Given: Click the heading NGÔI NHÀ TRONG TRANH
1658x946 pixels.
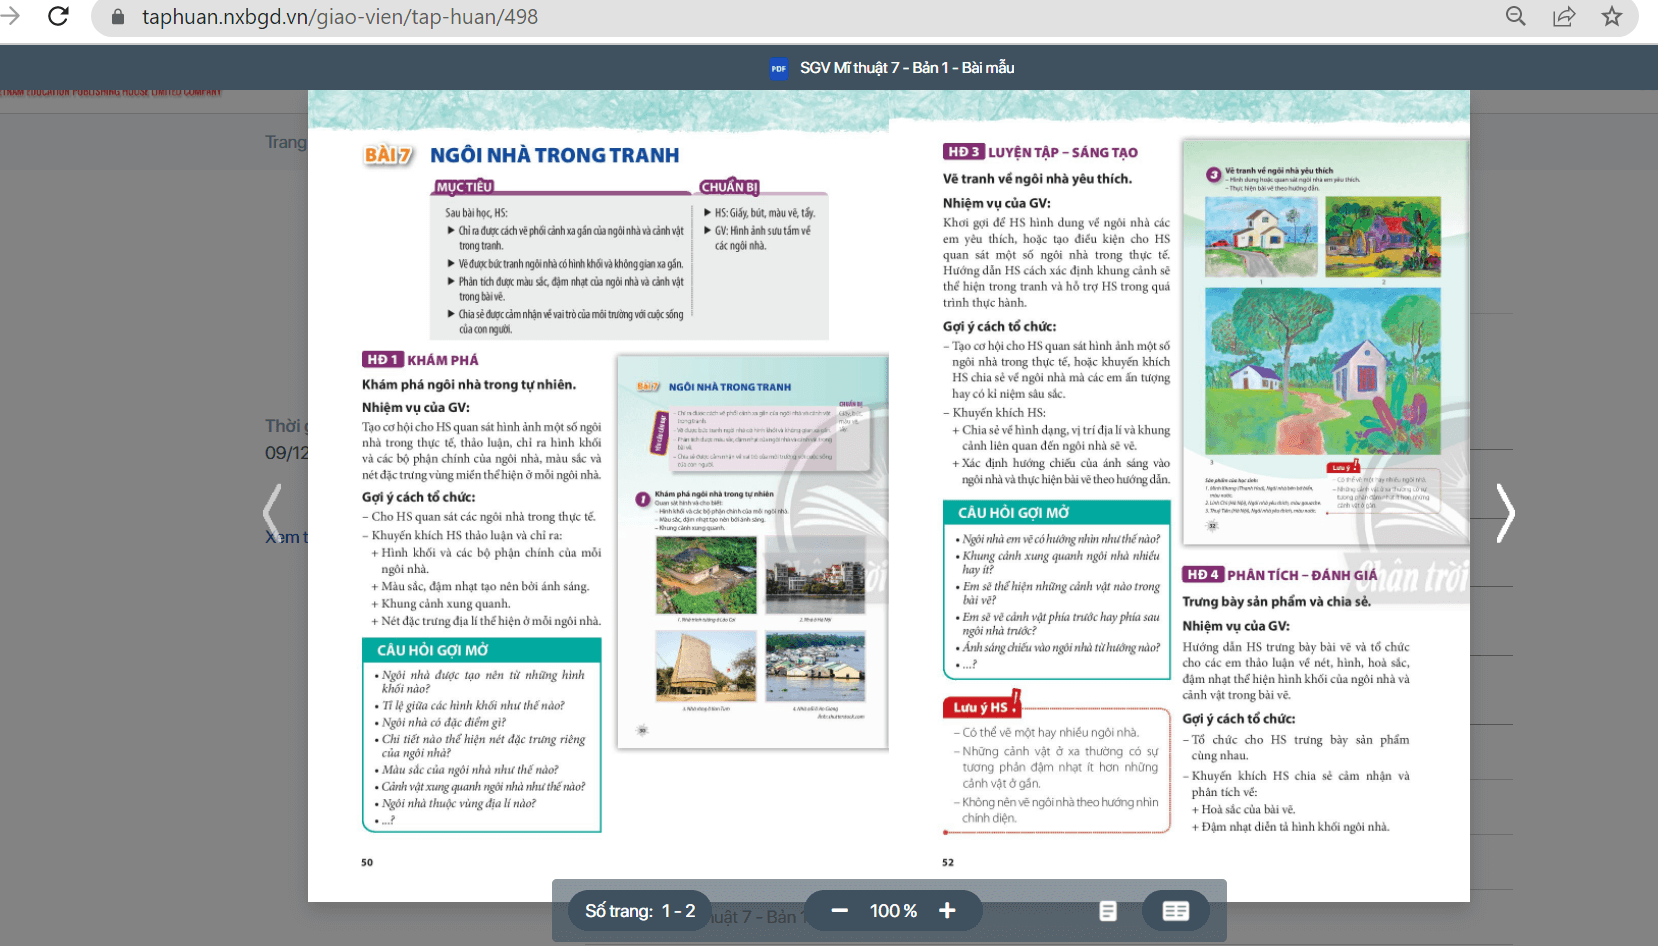Looking at the screenshot, I should (555, 155).
